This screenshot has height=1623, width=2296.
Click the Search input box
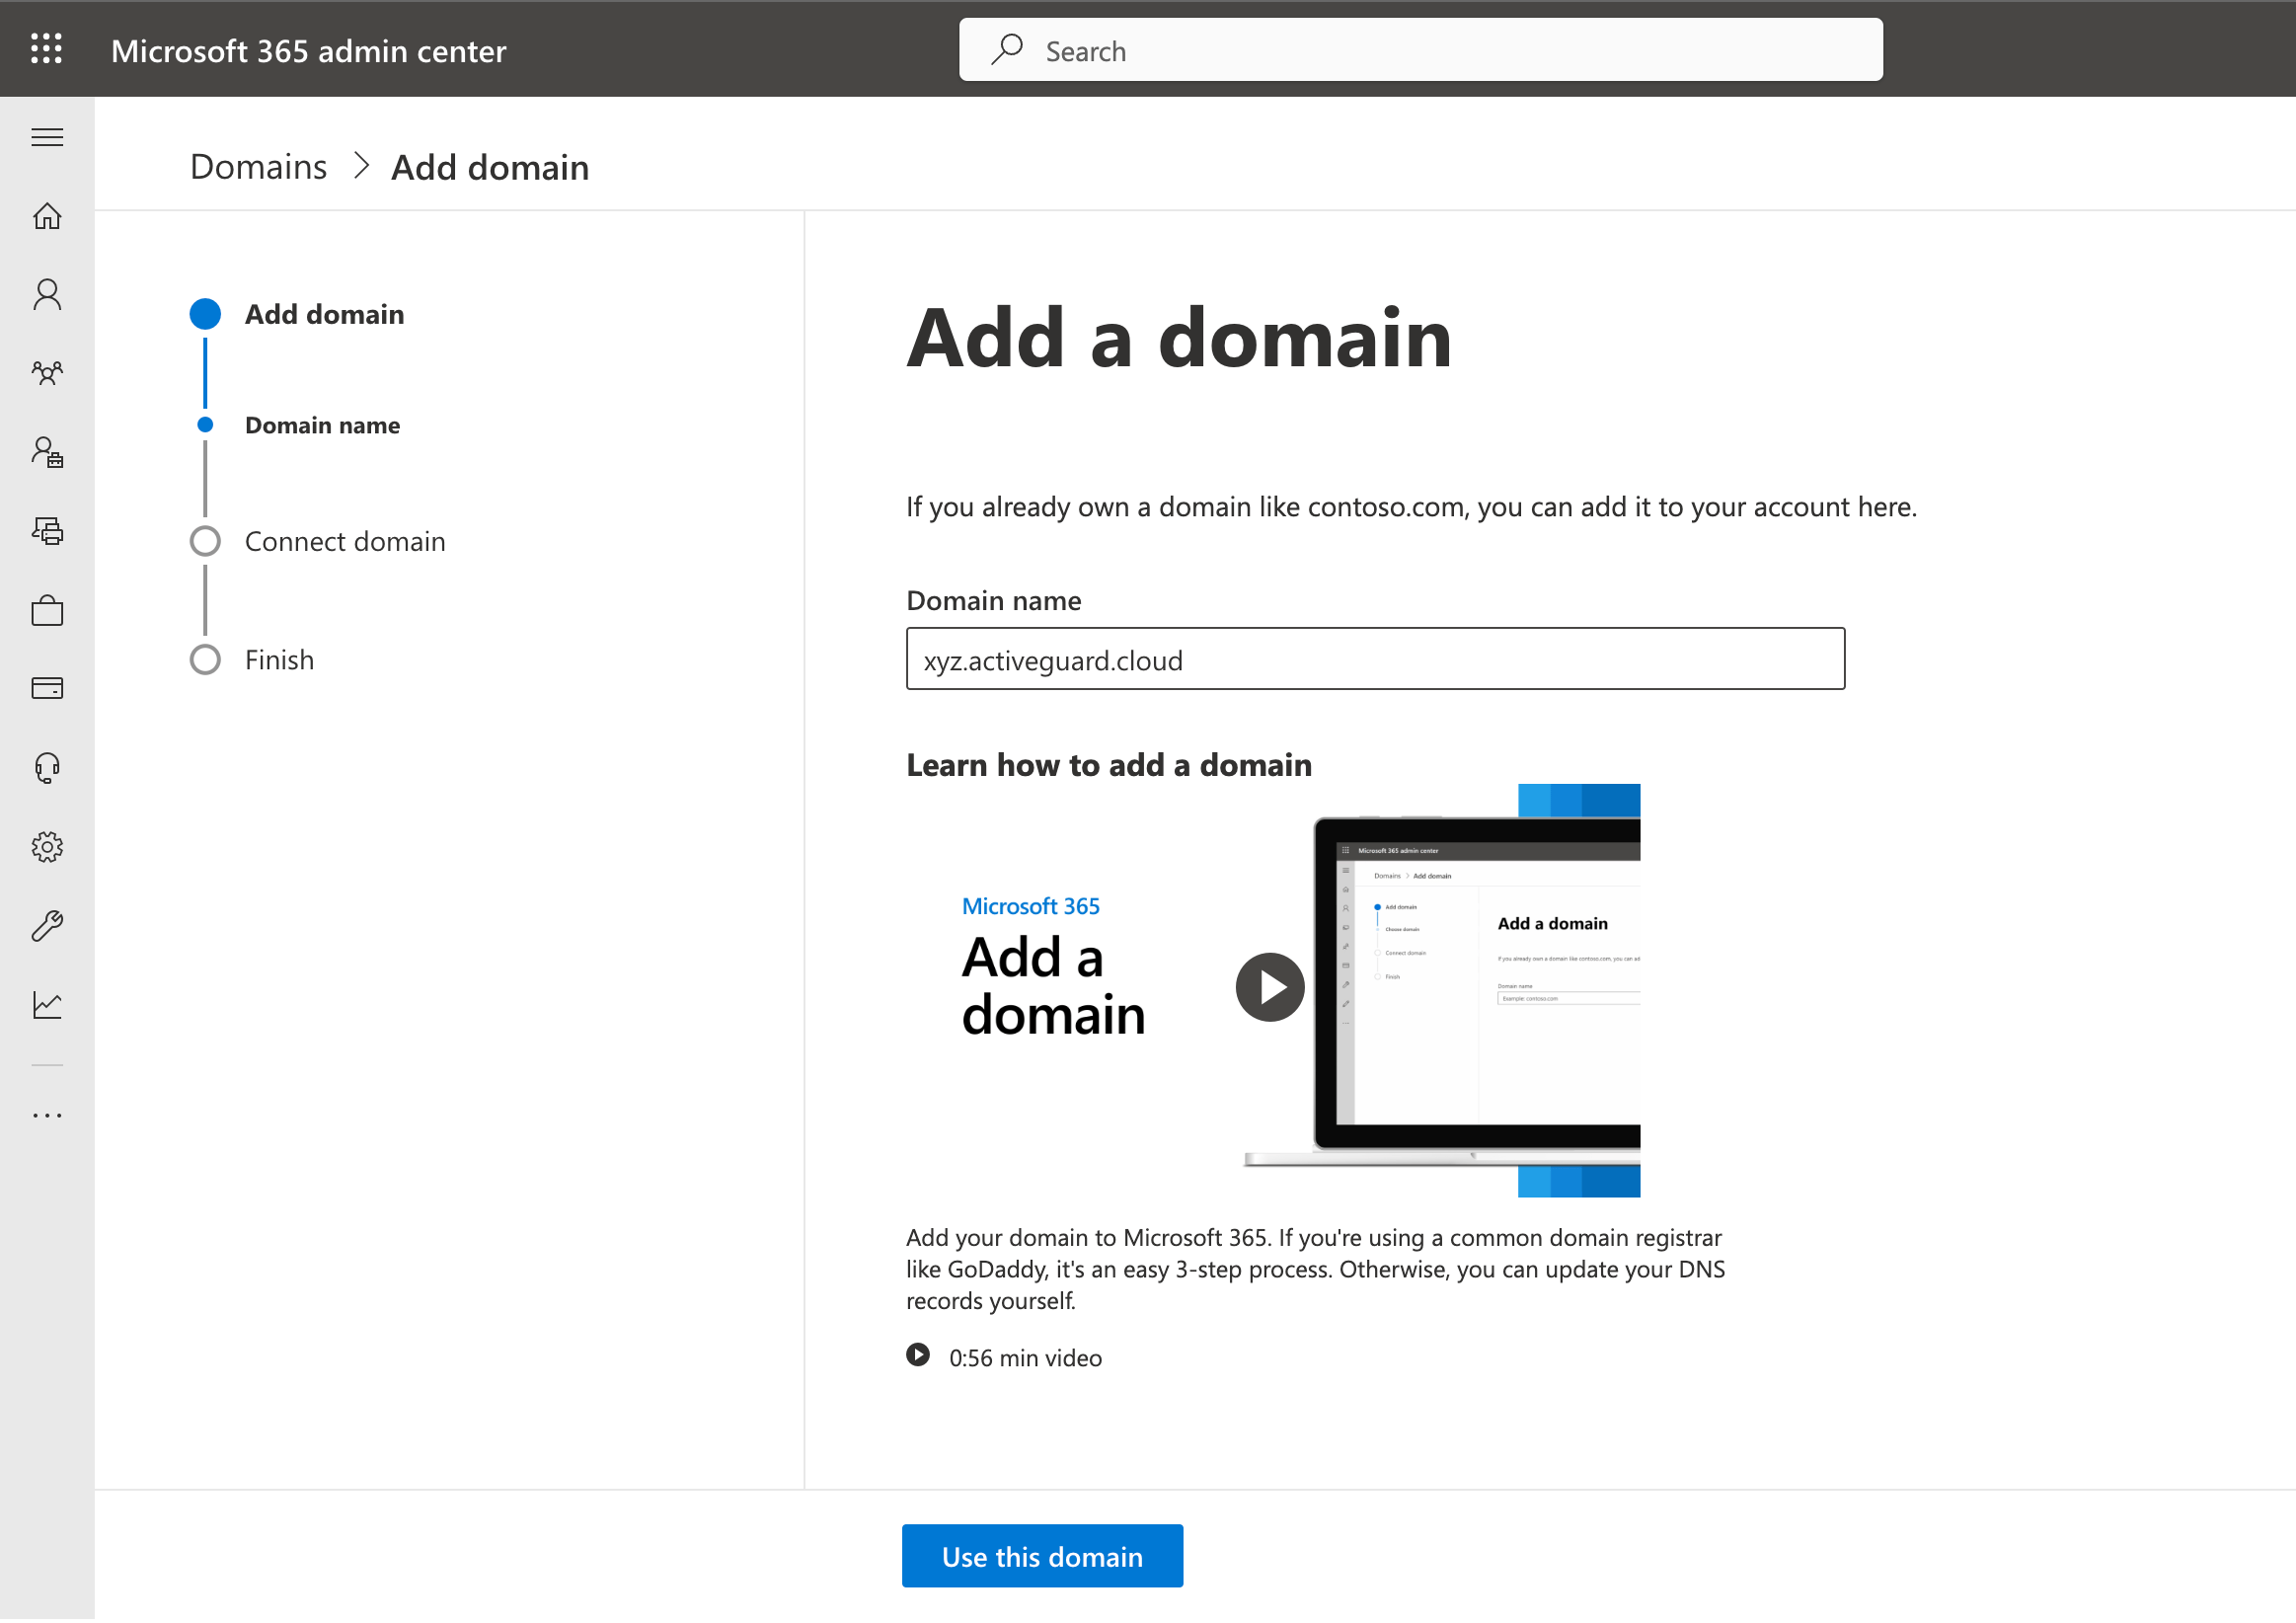(1421, 49)
